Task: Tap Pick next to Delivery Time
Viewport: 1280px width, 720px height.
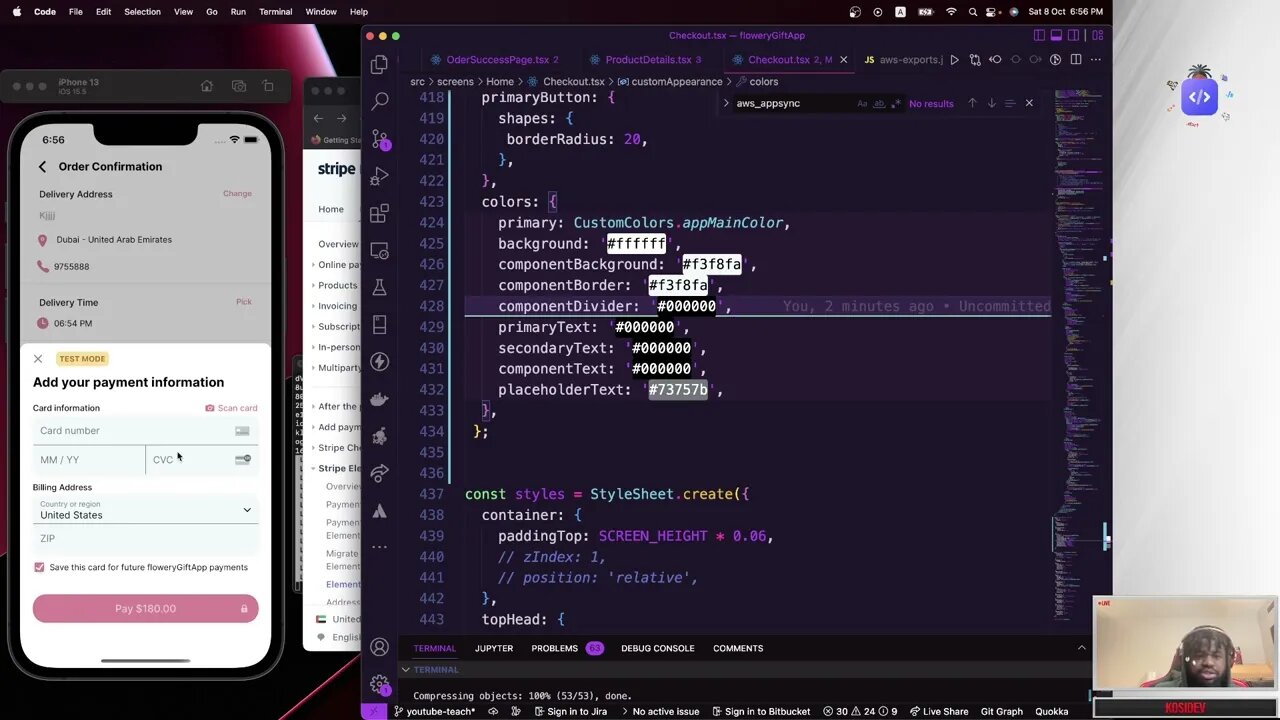Action: click(x=243, y=301)
